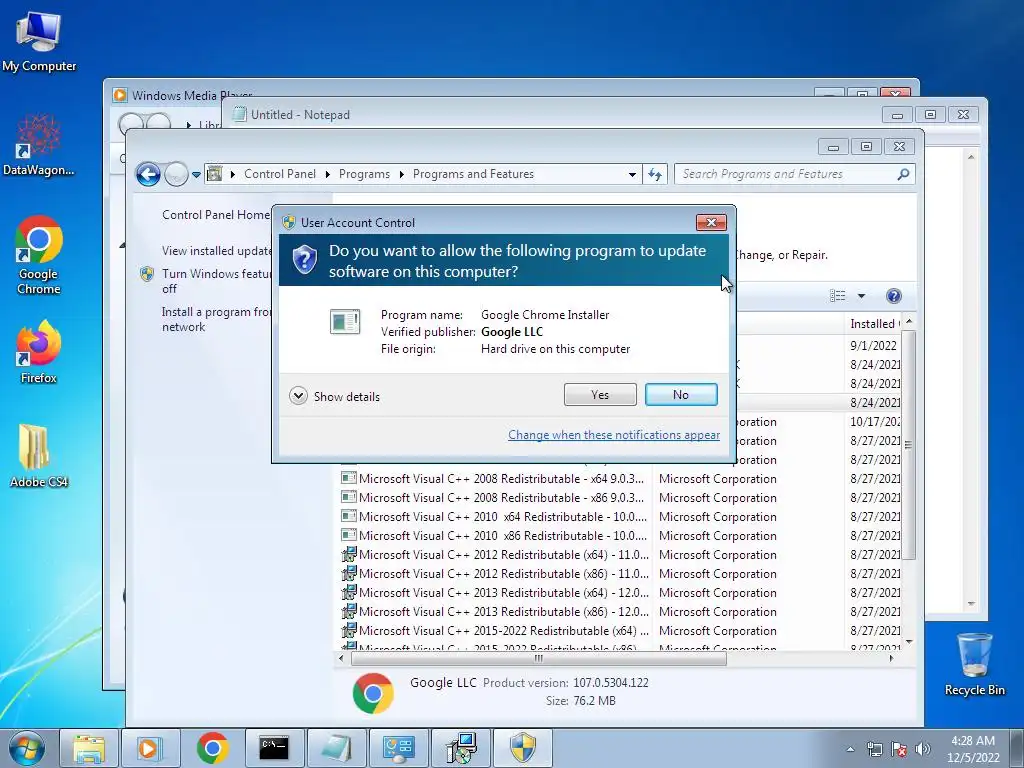Click the 9/1/2022 installed date cell
1024x768 pixels.
[x=873, y=345]
